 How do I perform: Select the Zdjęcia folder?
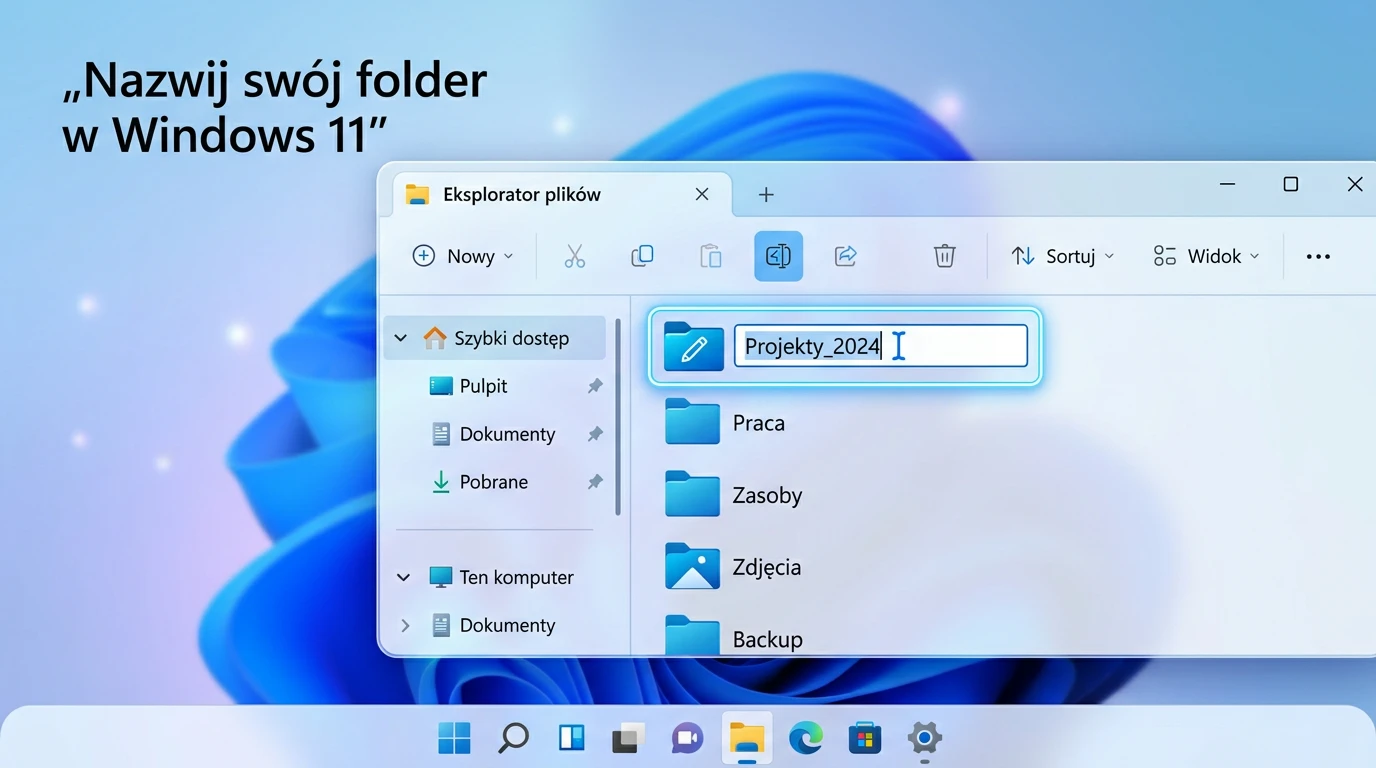pos(766,567)
